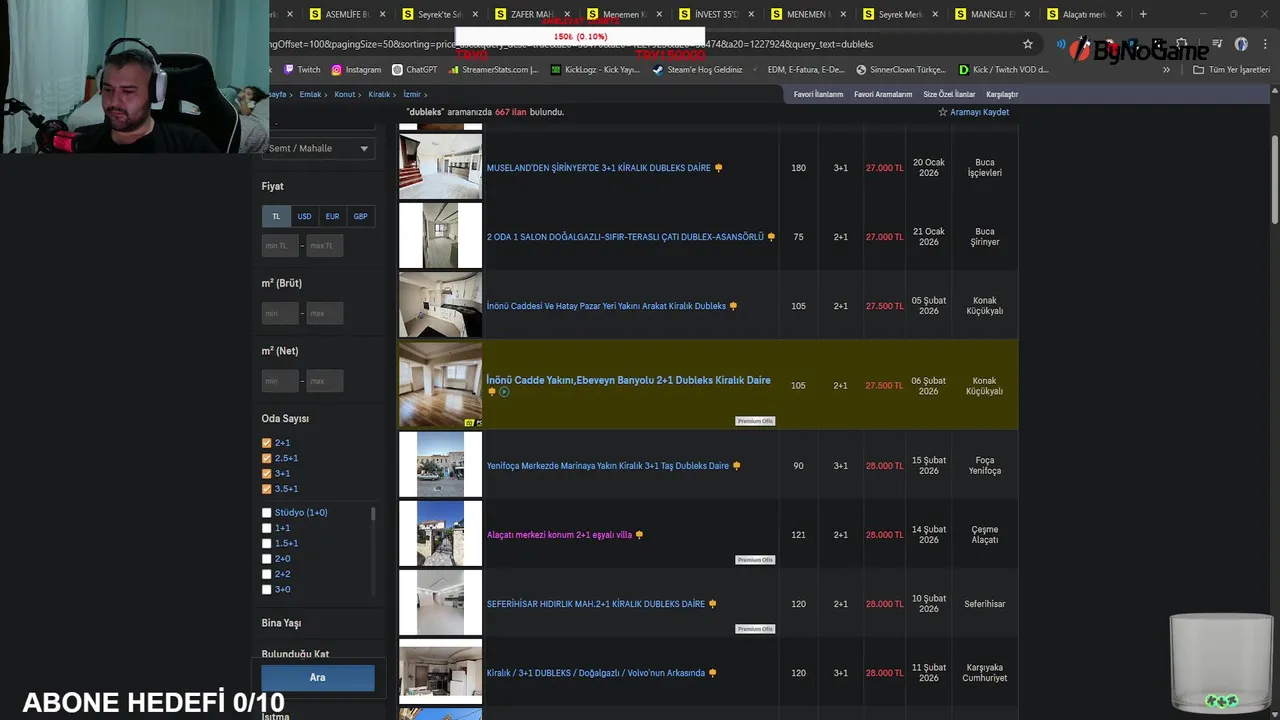Open Favori İlanlarım link
Image resolution: width=1280 pixels, height=720 pixels.
(818, 94)
